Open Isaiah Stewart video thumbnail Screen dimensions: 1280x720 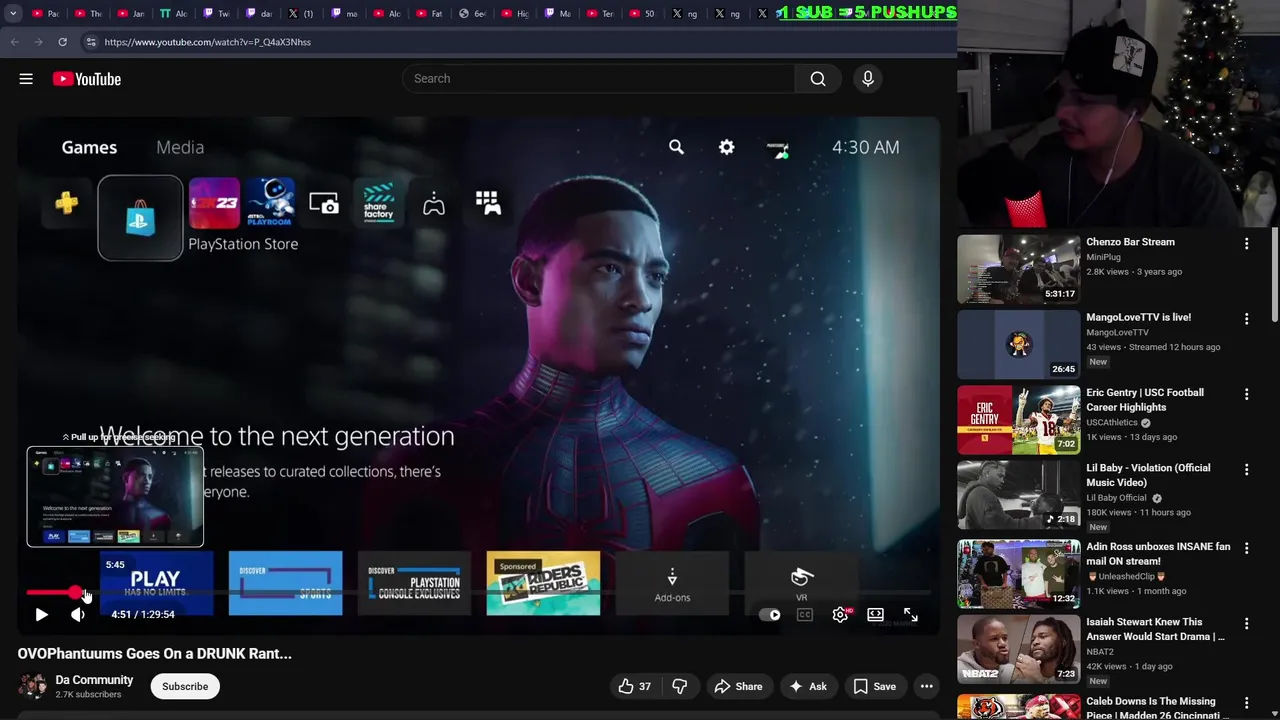[1019, 649]
